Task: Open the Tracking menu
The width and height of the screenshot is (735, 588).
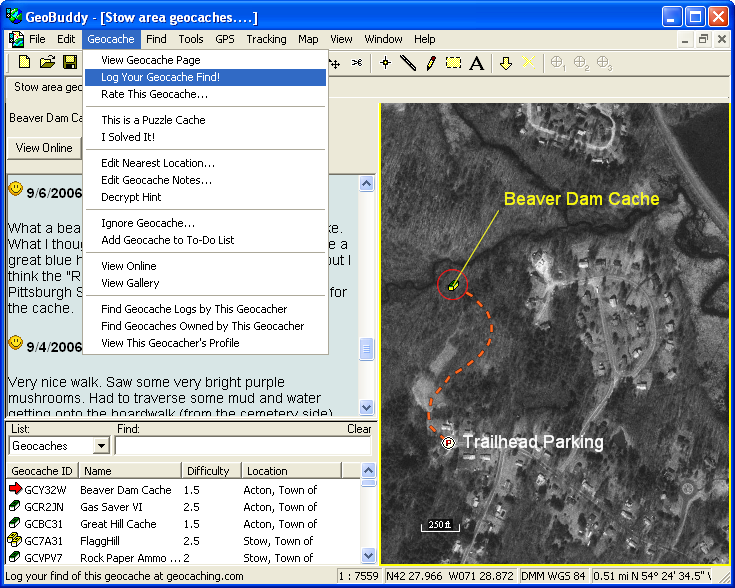Action: (266, 39)
